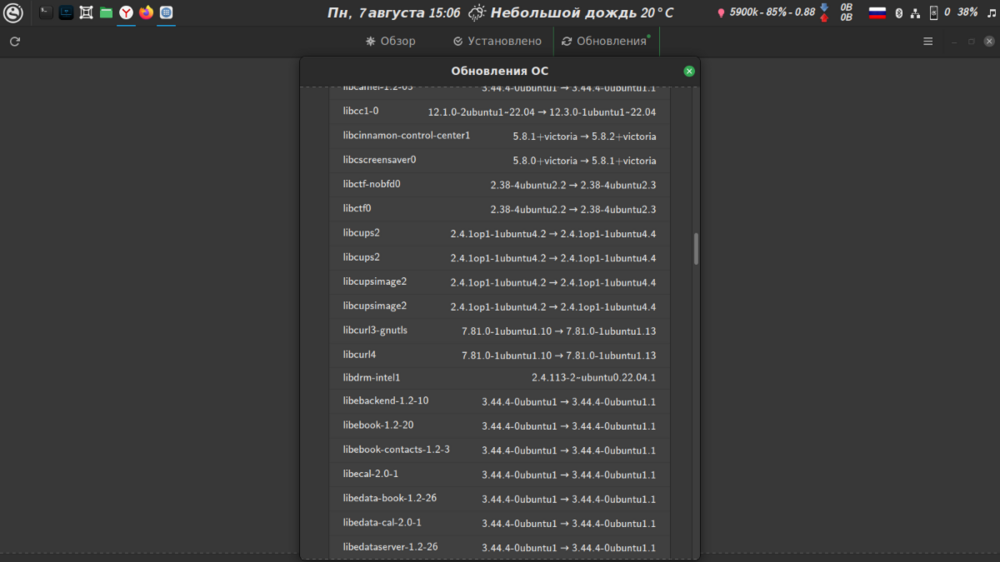
Task: Click the 5900k - 85% - 0.88 readout
Action: tap(772, 12)
